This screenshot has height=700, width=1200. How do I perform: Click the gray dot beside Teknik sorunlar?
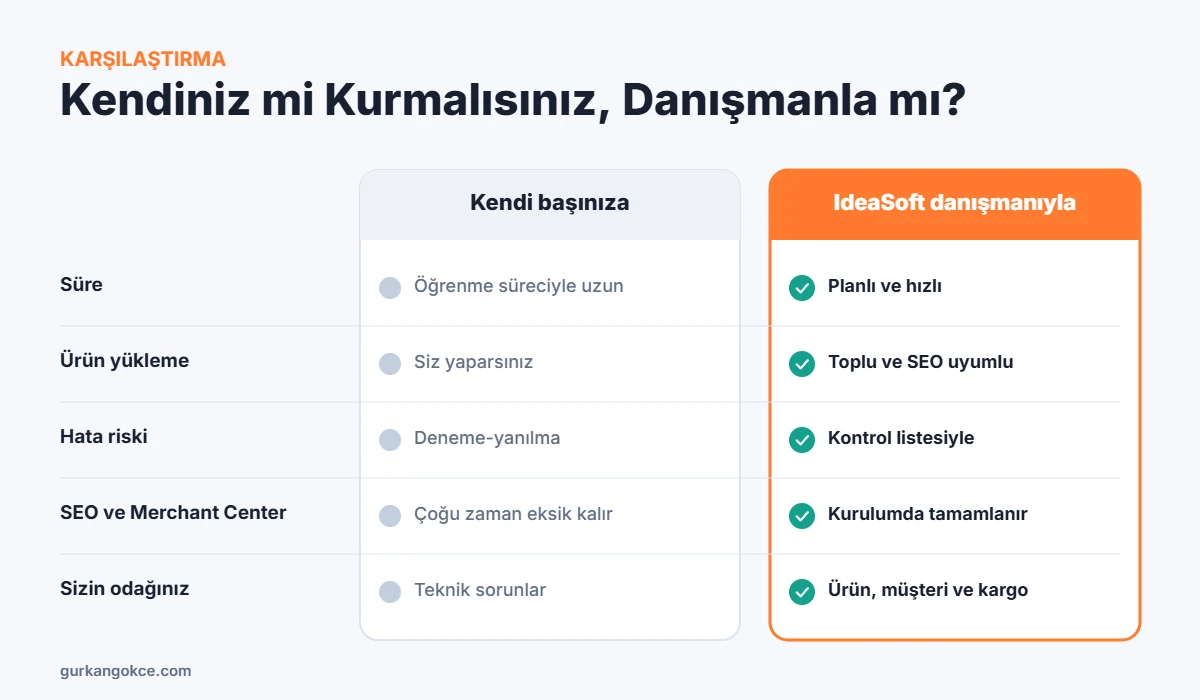390,592
